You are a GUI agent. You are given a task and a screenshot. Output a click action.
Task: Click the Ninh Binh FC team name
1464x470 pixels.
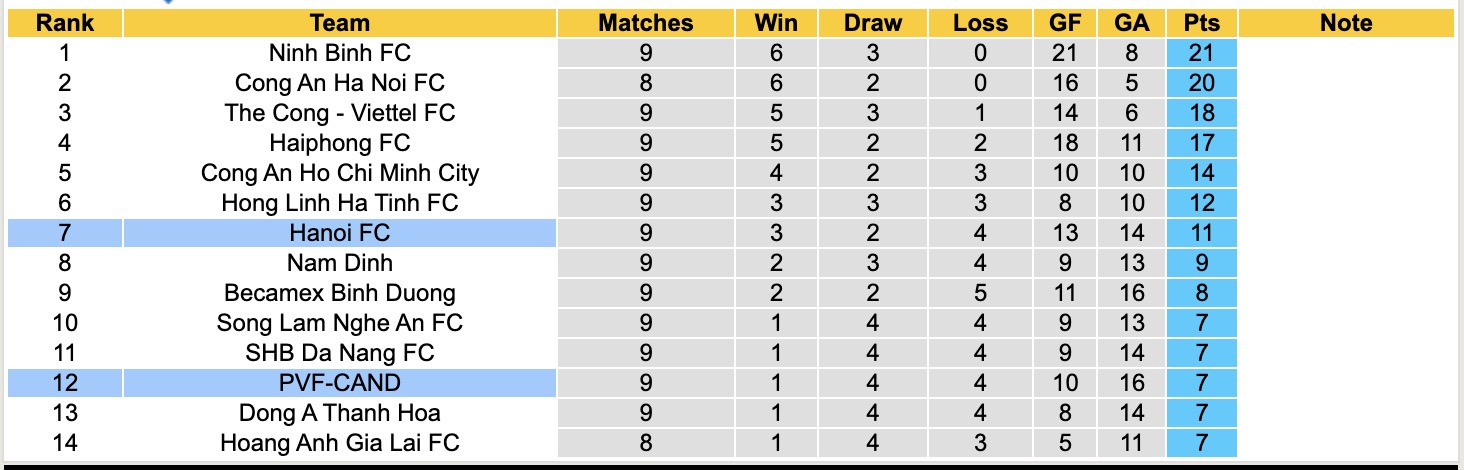click(340, 53)
